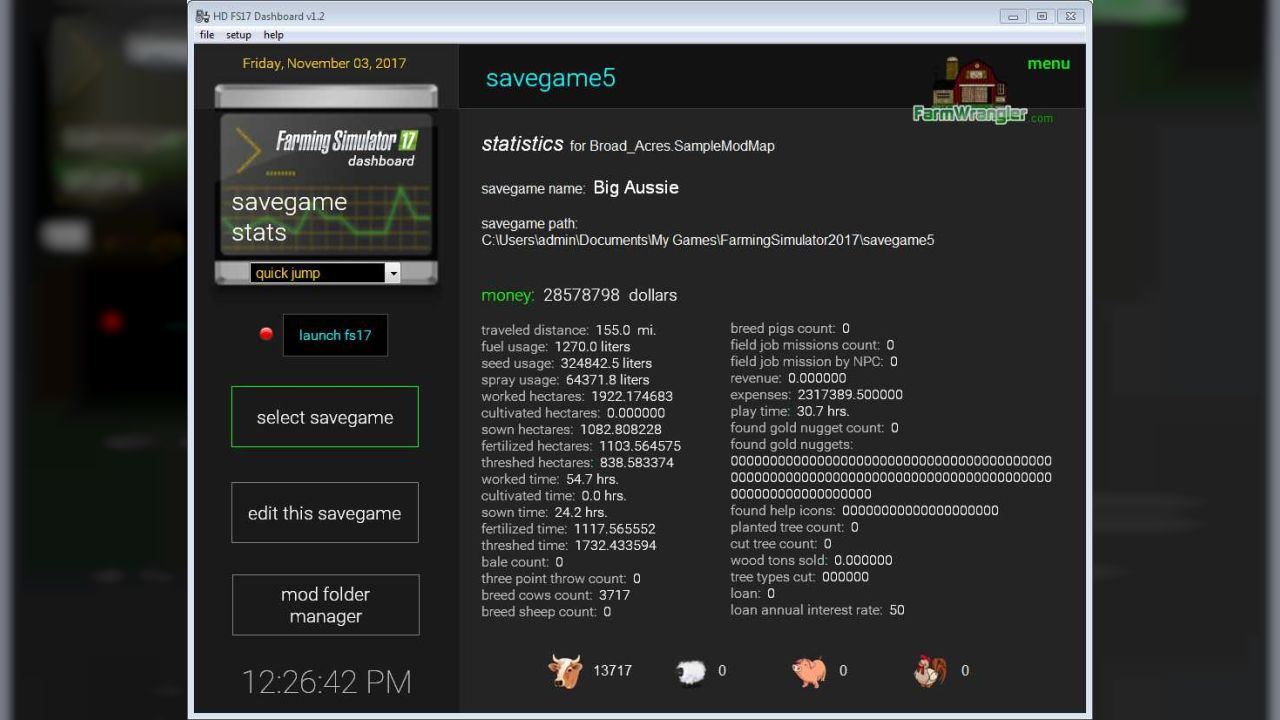Click the sown hectares 1082.808228 line
This screenshot has height=720, width=1280.
pyautogui.click(x=571, y=429)
